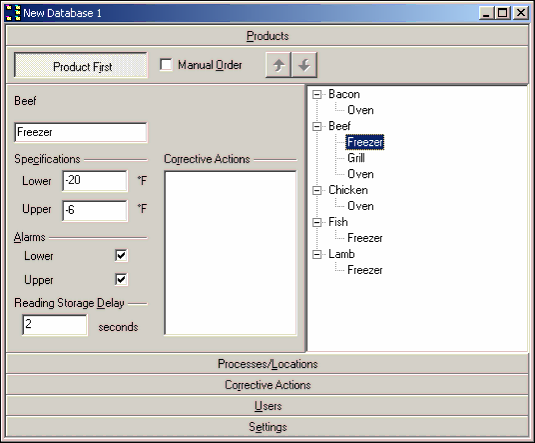Click the Product First button
The image size is (535, 443).
tap(81, 65)
